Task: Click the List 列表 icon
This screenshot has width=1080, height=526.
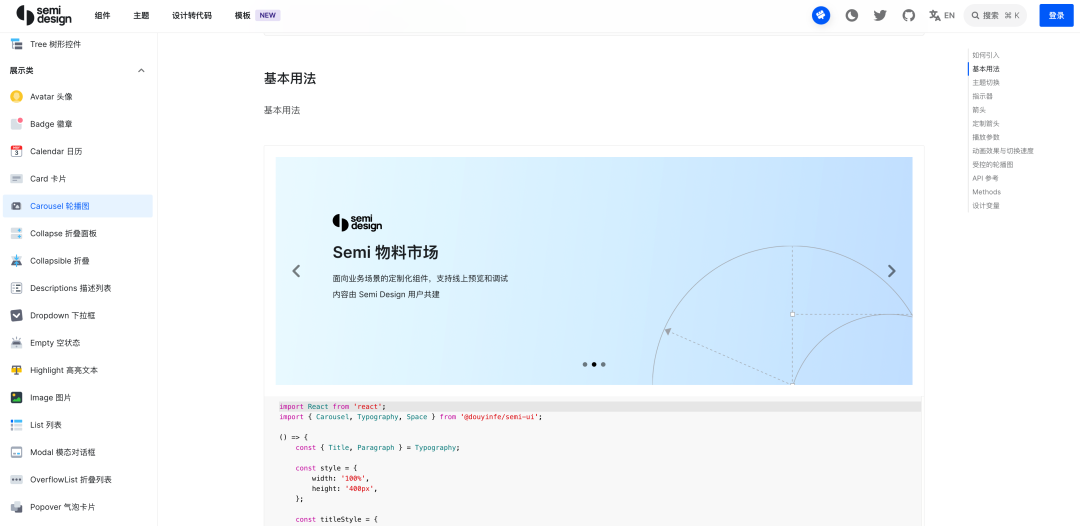Action: (x=17, y=425)
